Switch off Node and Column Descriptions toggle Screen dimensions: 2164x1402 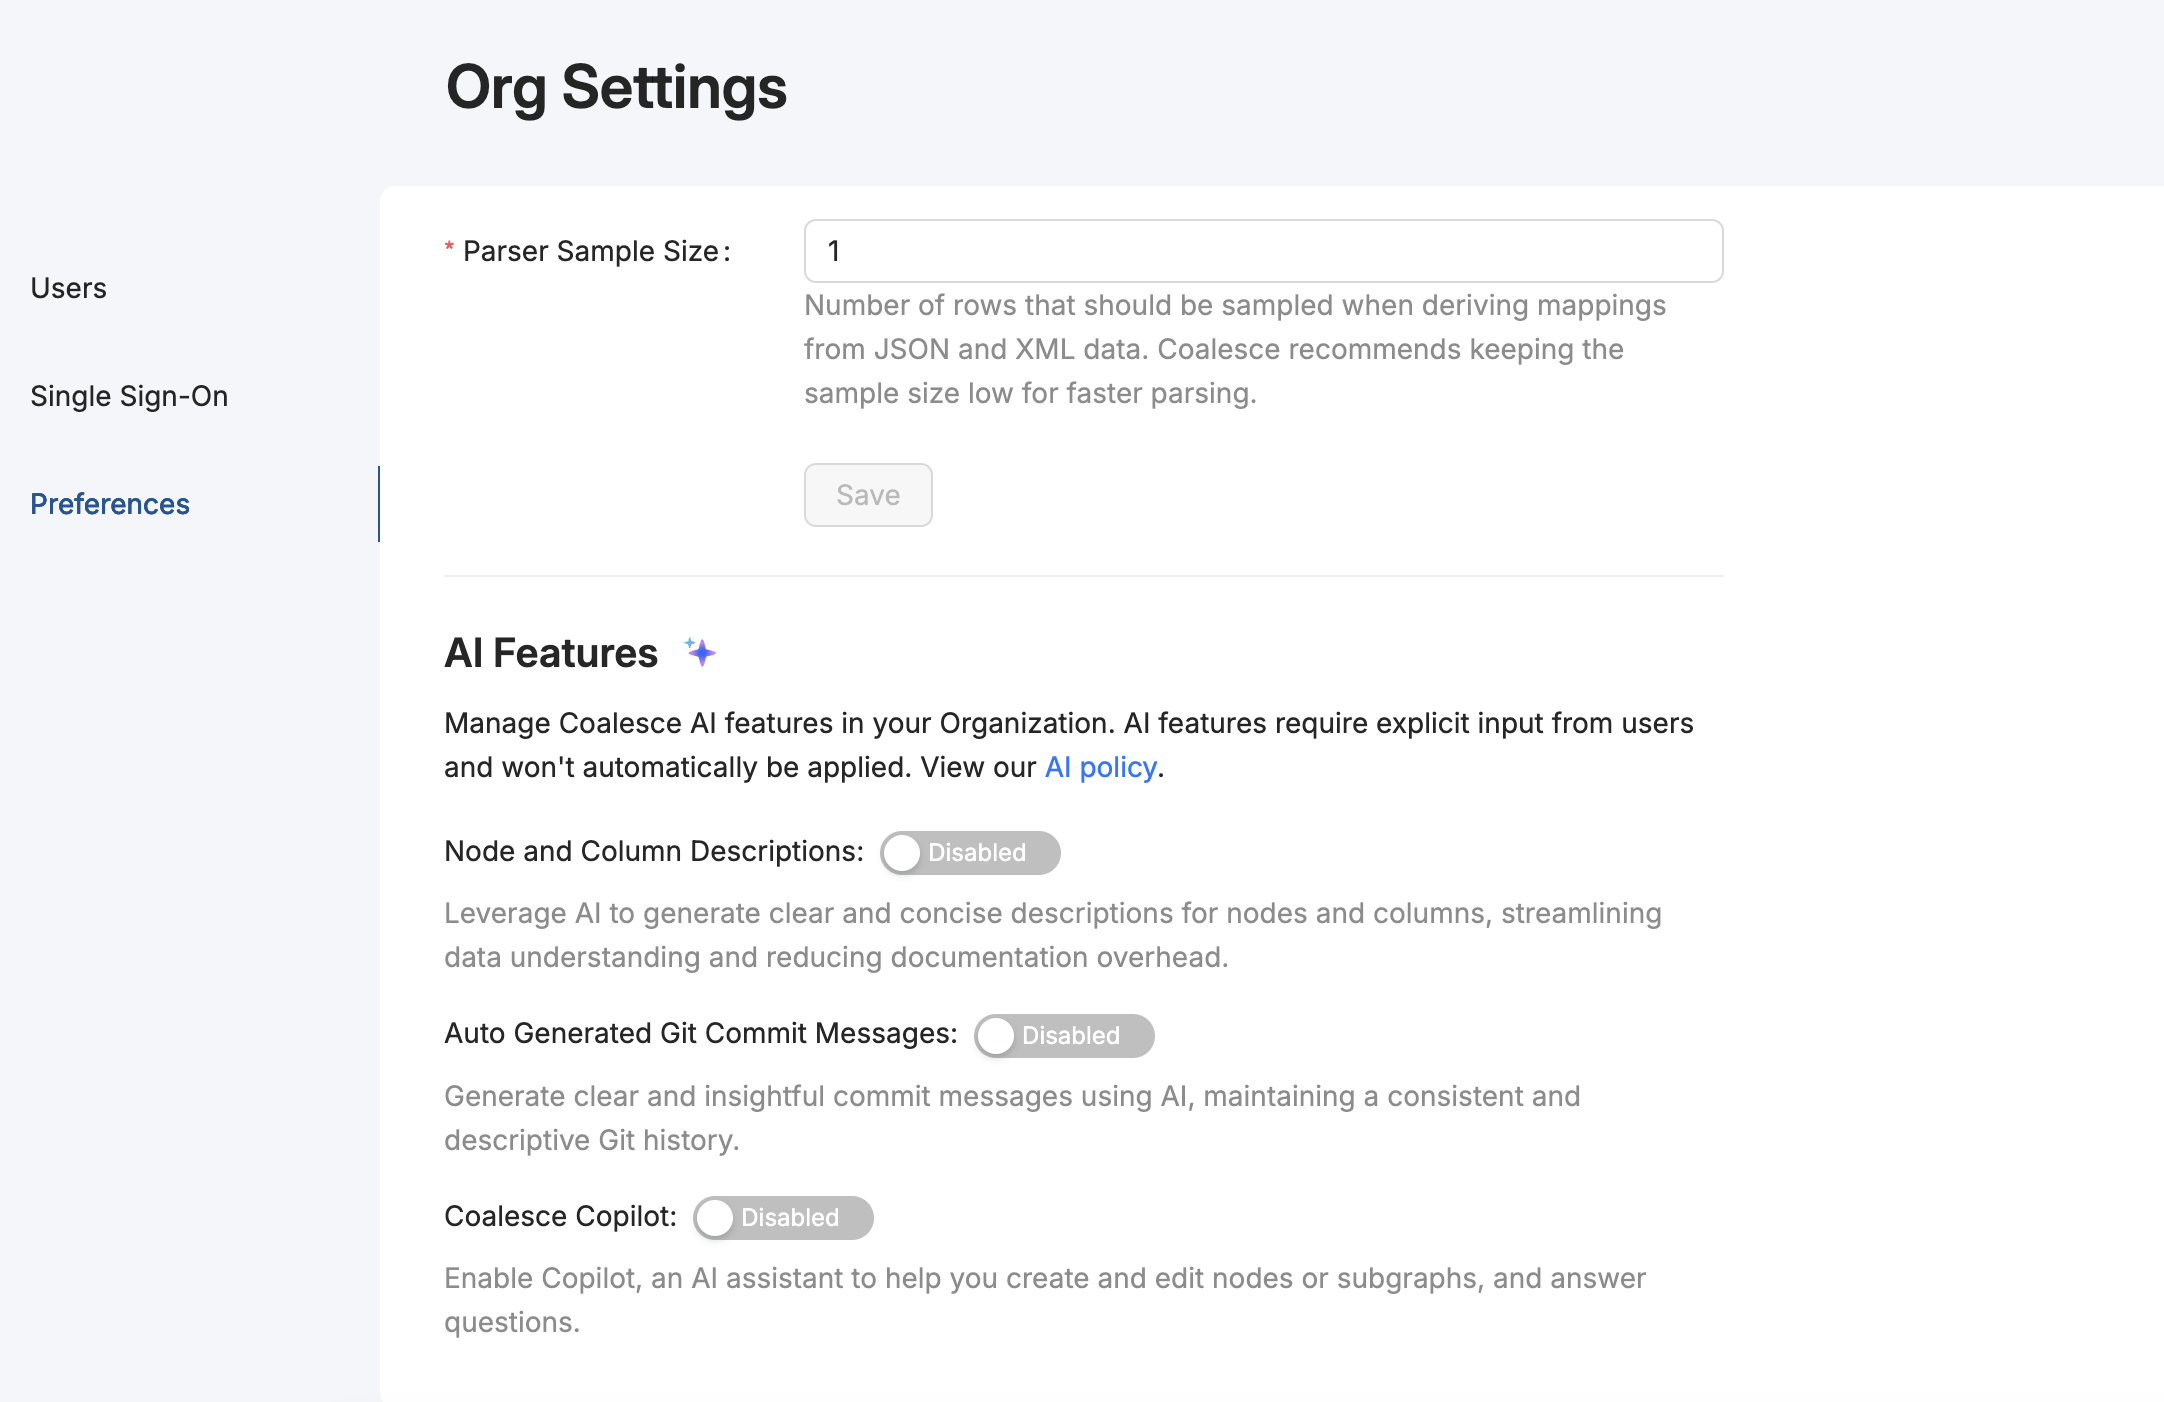[968, 853]
